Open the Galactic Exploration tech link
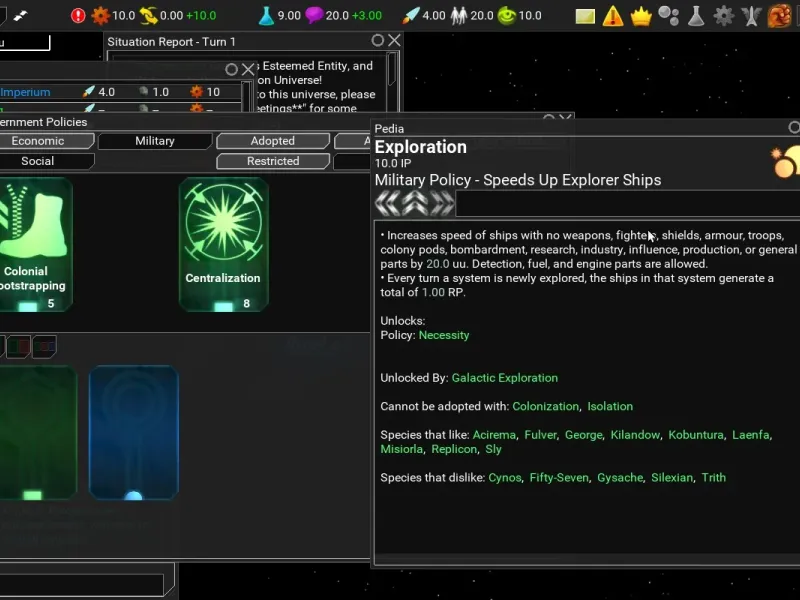Image resolution: width=800 pixels, height=600 pixels. [x=505, y=378]
